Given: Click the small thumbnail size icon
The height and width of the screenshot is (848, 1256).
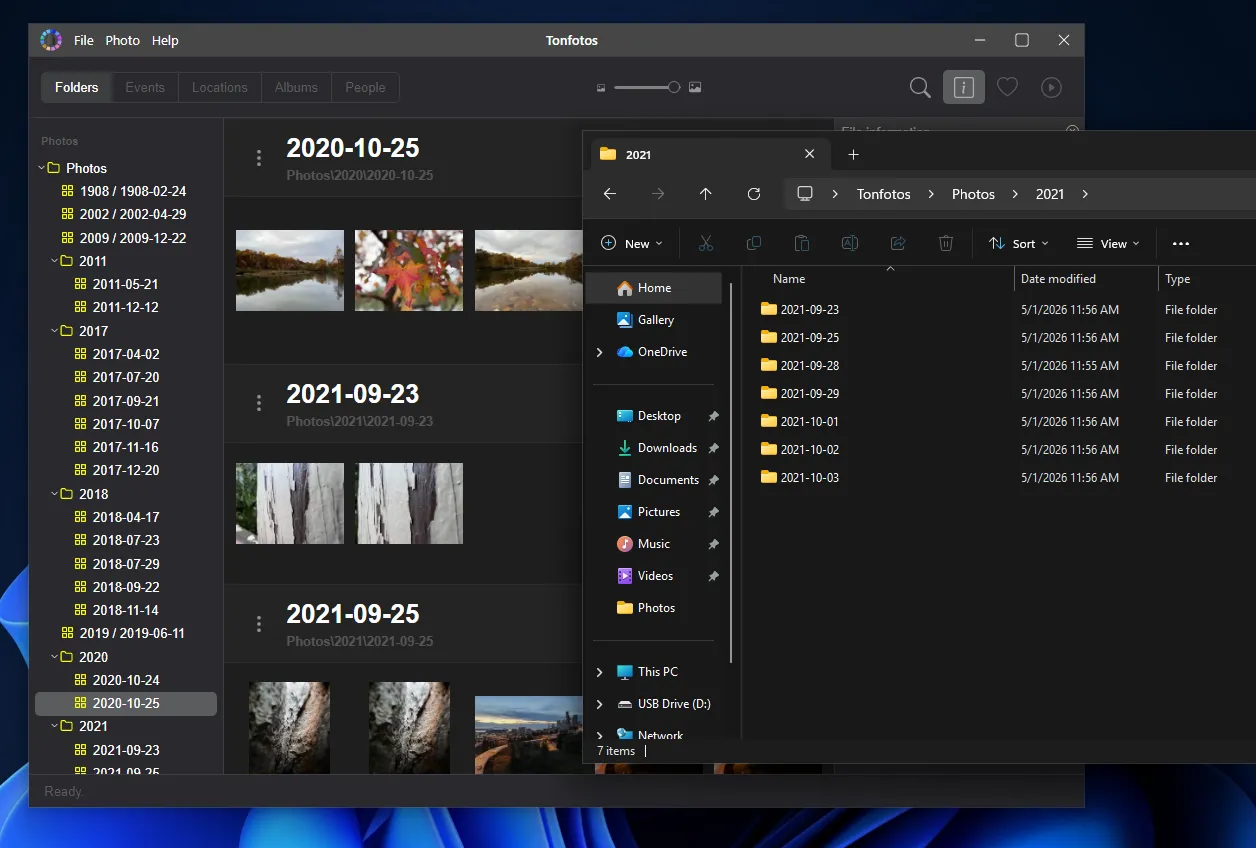Looking at the screenshot, I should coord(601,88).
